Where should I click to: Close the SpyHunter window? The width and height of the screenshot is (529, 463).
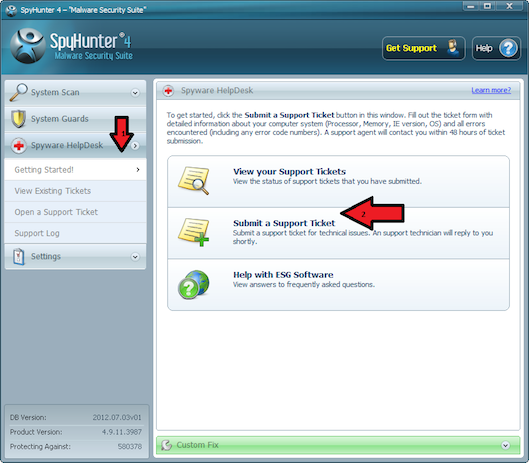(x=510, y=6)
